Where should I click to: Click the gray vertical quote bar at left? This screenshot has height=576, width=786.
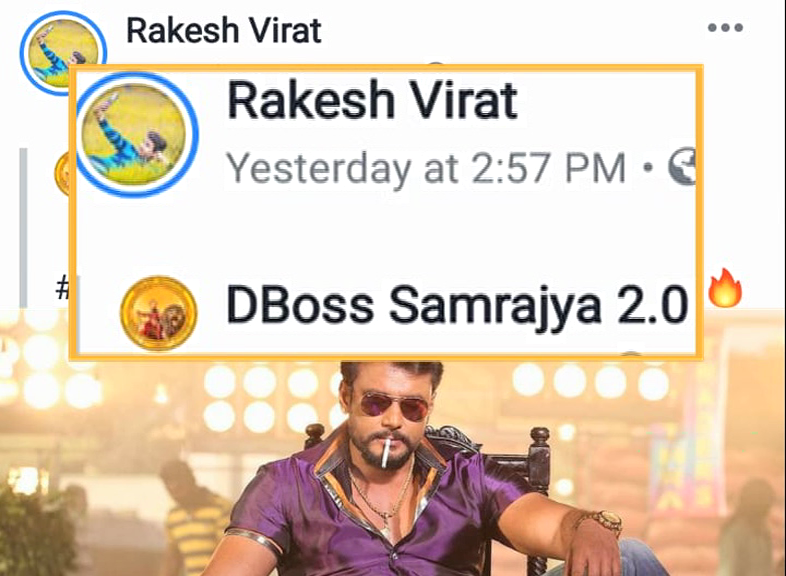pyautogui.click(x=23, y=228)
